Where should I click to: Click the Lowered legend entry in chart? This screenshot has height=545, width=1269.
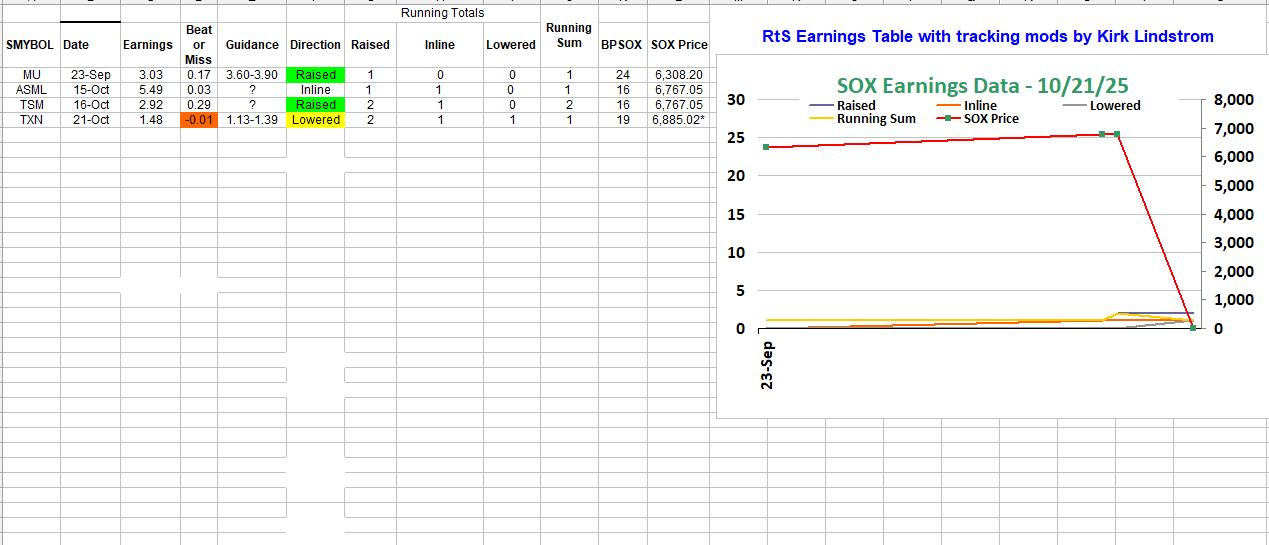pyautogui.click(x=1114, y=105)
